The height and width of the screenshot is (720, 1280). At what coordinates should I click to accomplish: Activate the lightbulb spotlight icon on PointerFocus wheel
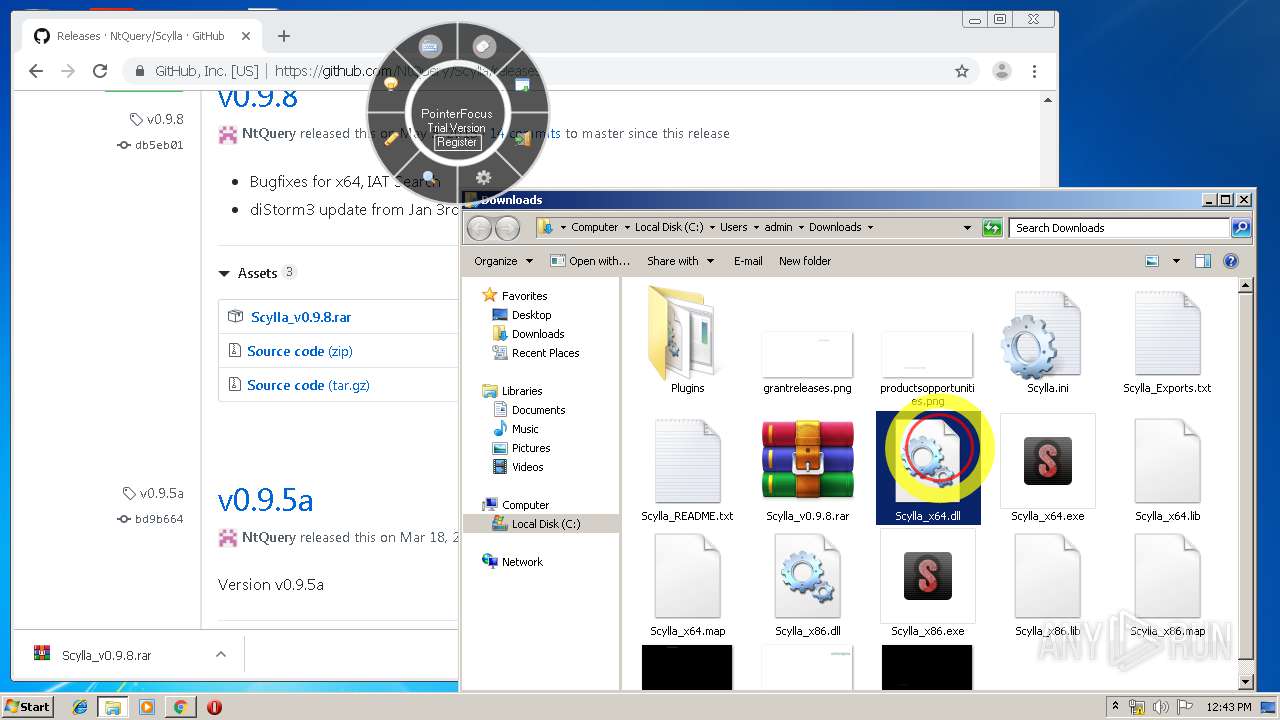[x=391, y=85]
